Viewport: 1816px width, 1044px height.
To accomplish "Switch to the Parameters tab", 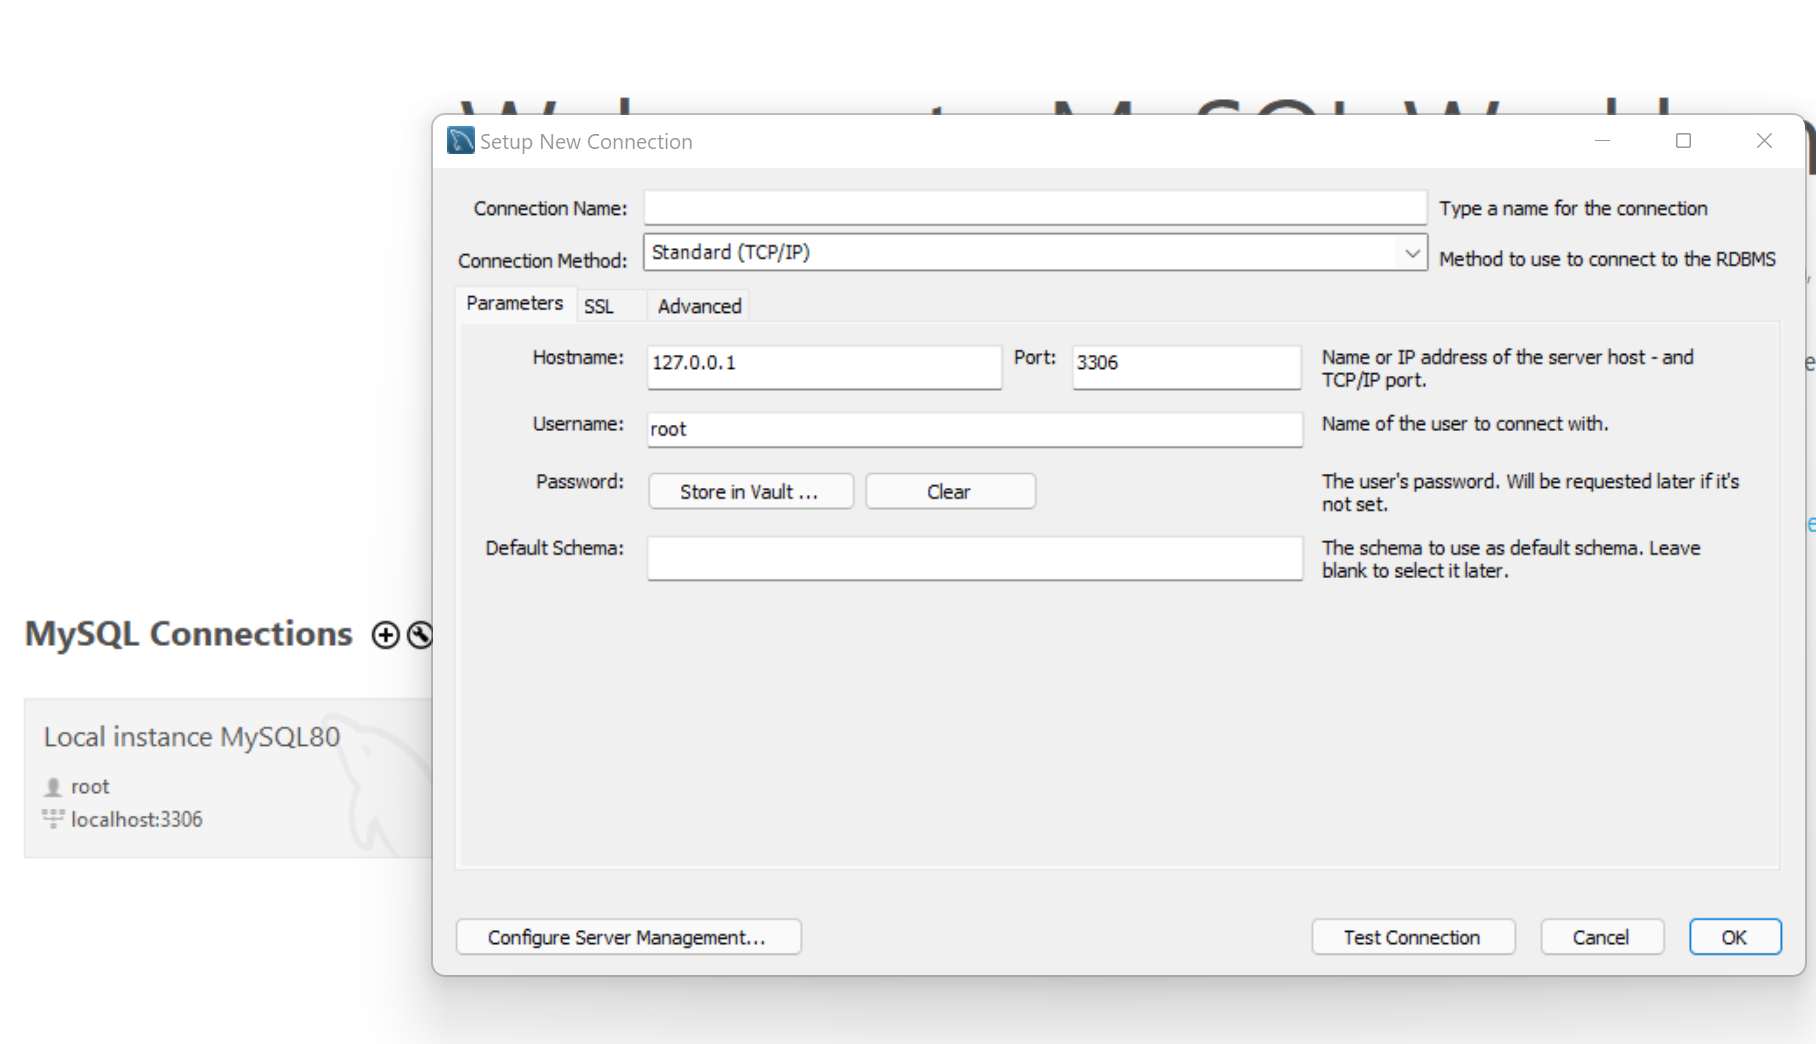I will click(514, 303).
